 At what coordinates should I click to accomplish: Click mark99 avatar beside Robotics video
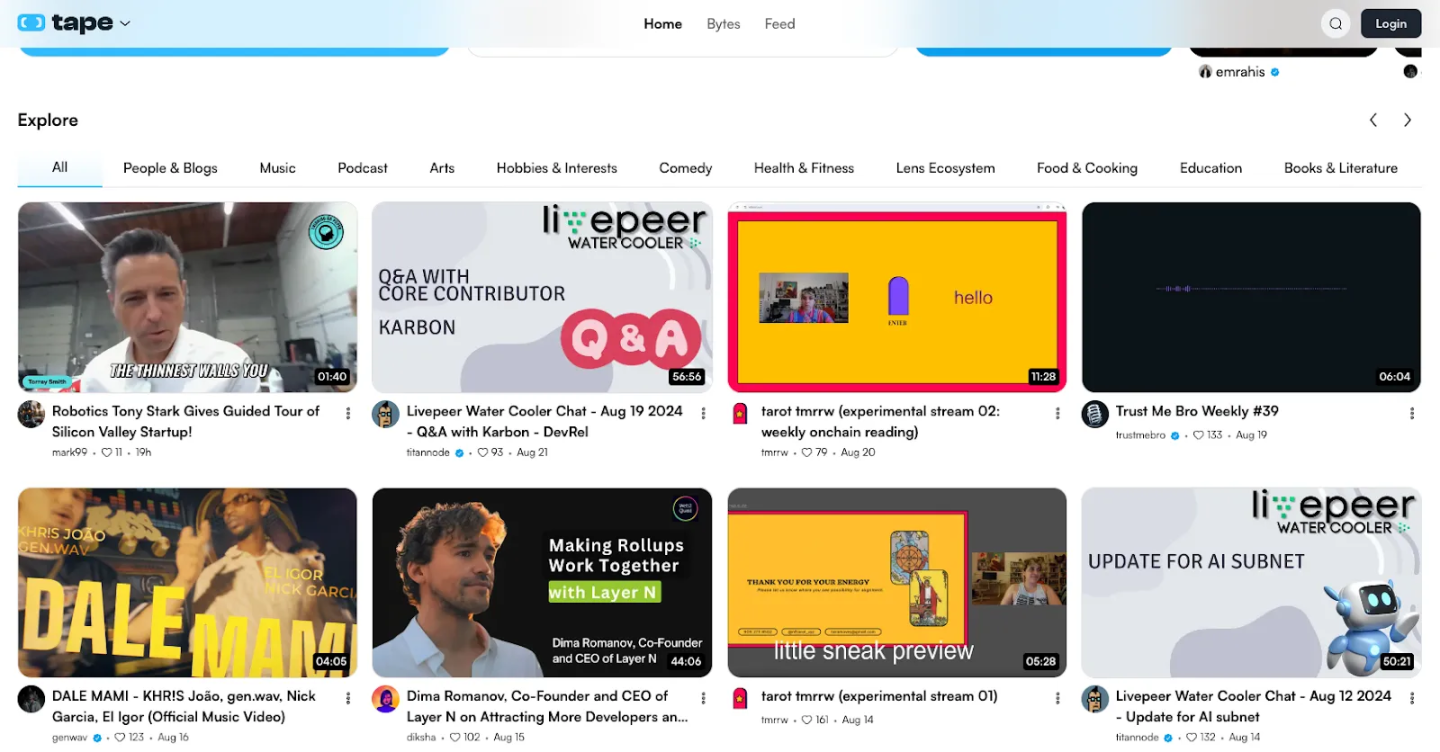(x=31, y=414)
